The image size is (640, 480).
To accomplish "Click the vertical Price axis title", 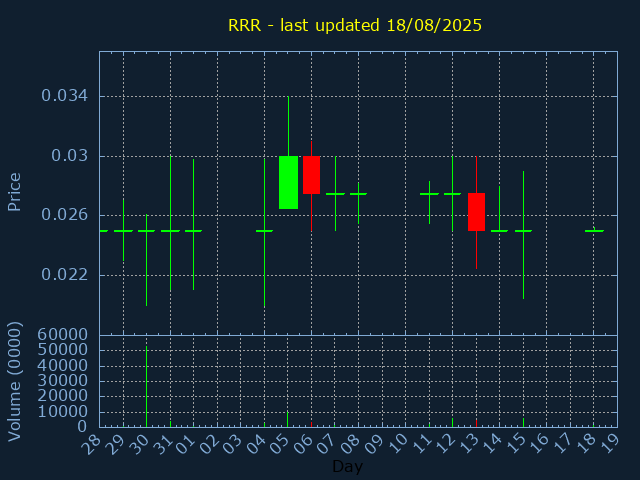I will pyautogui.click(x=14, y=192).
